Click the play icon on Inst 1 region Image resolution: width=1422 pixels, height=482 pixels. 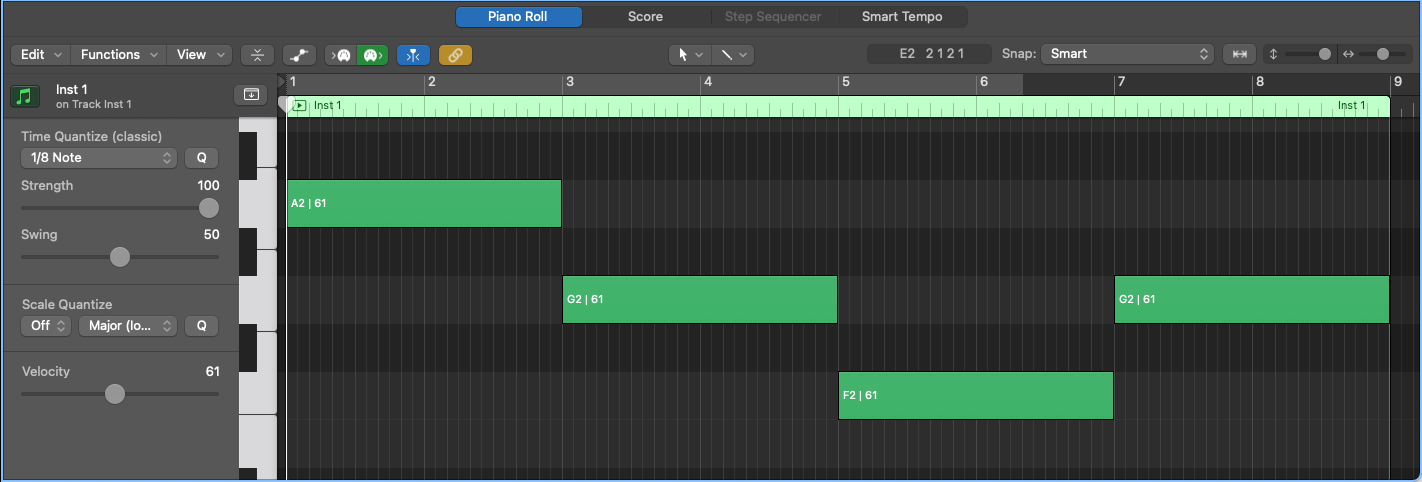299,105
